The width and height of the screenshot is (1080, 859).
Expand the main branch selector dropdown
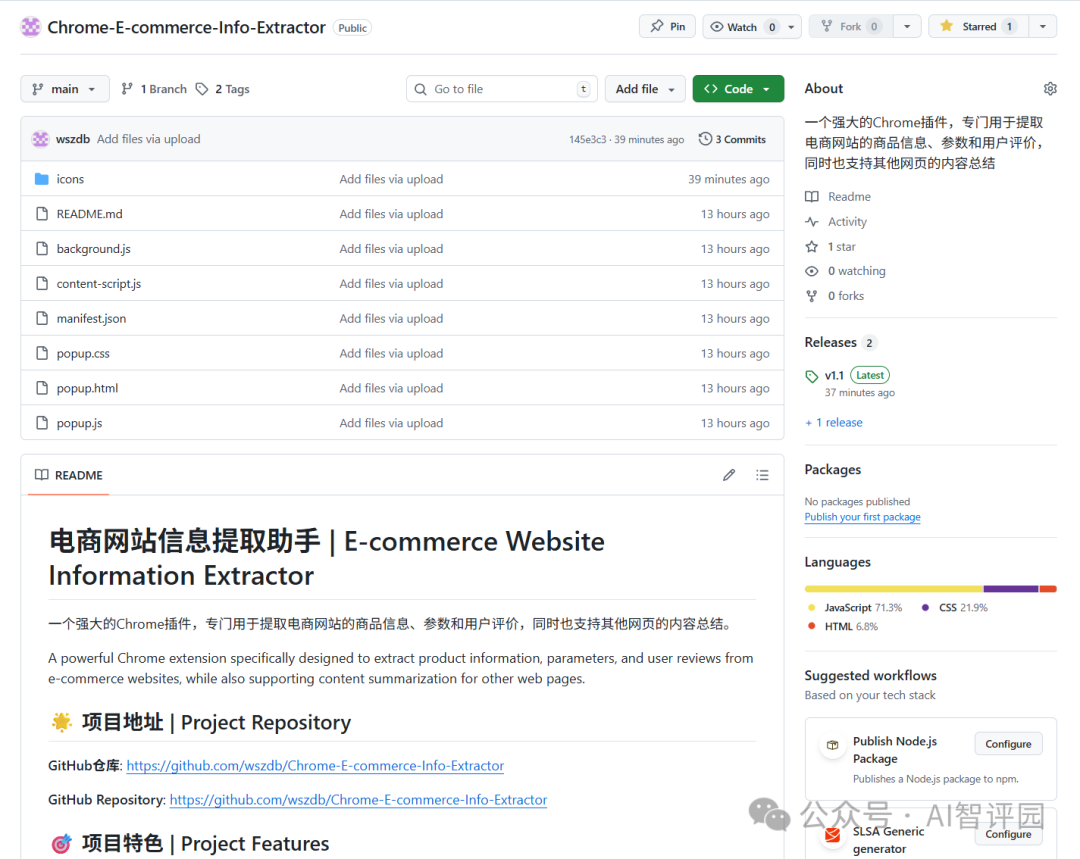point(64,88)
